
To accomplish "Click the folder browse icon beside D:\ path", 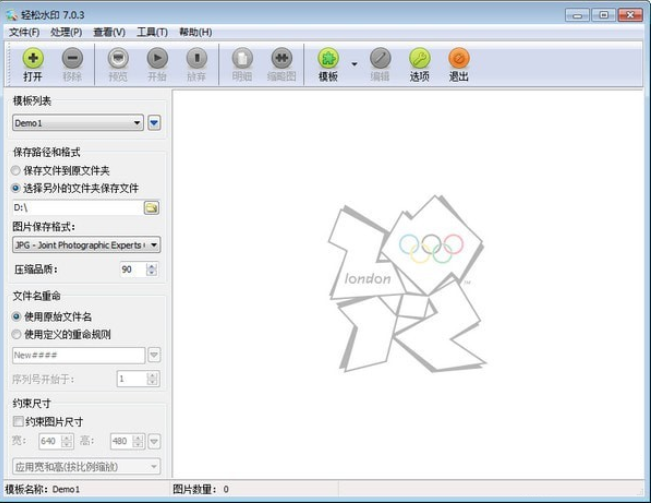I will [152, 208].
